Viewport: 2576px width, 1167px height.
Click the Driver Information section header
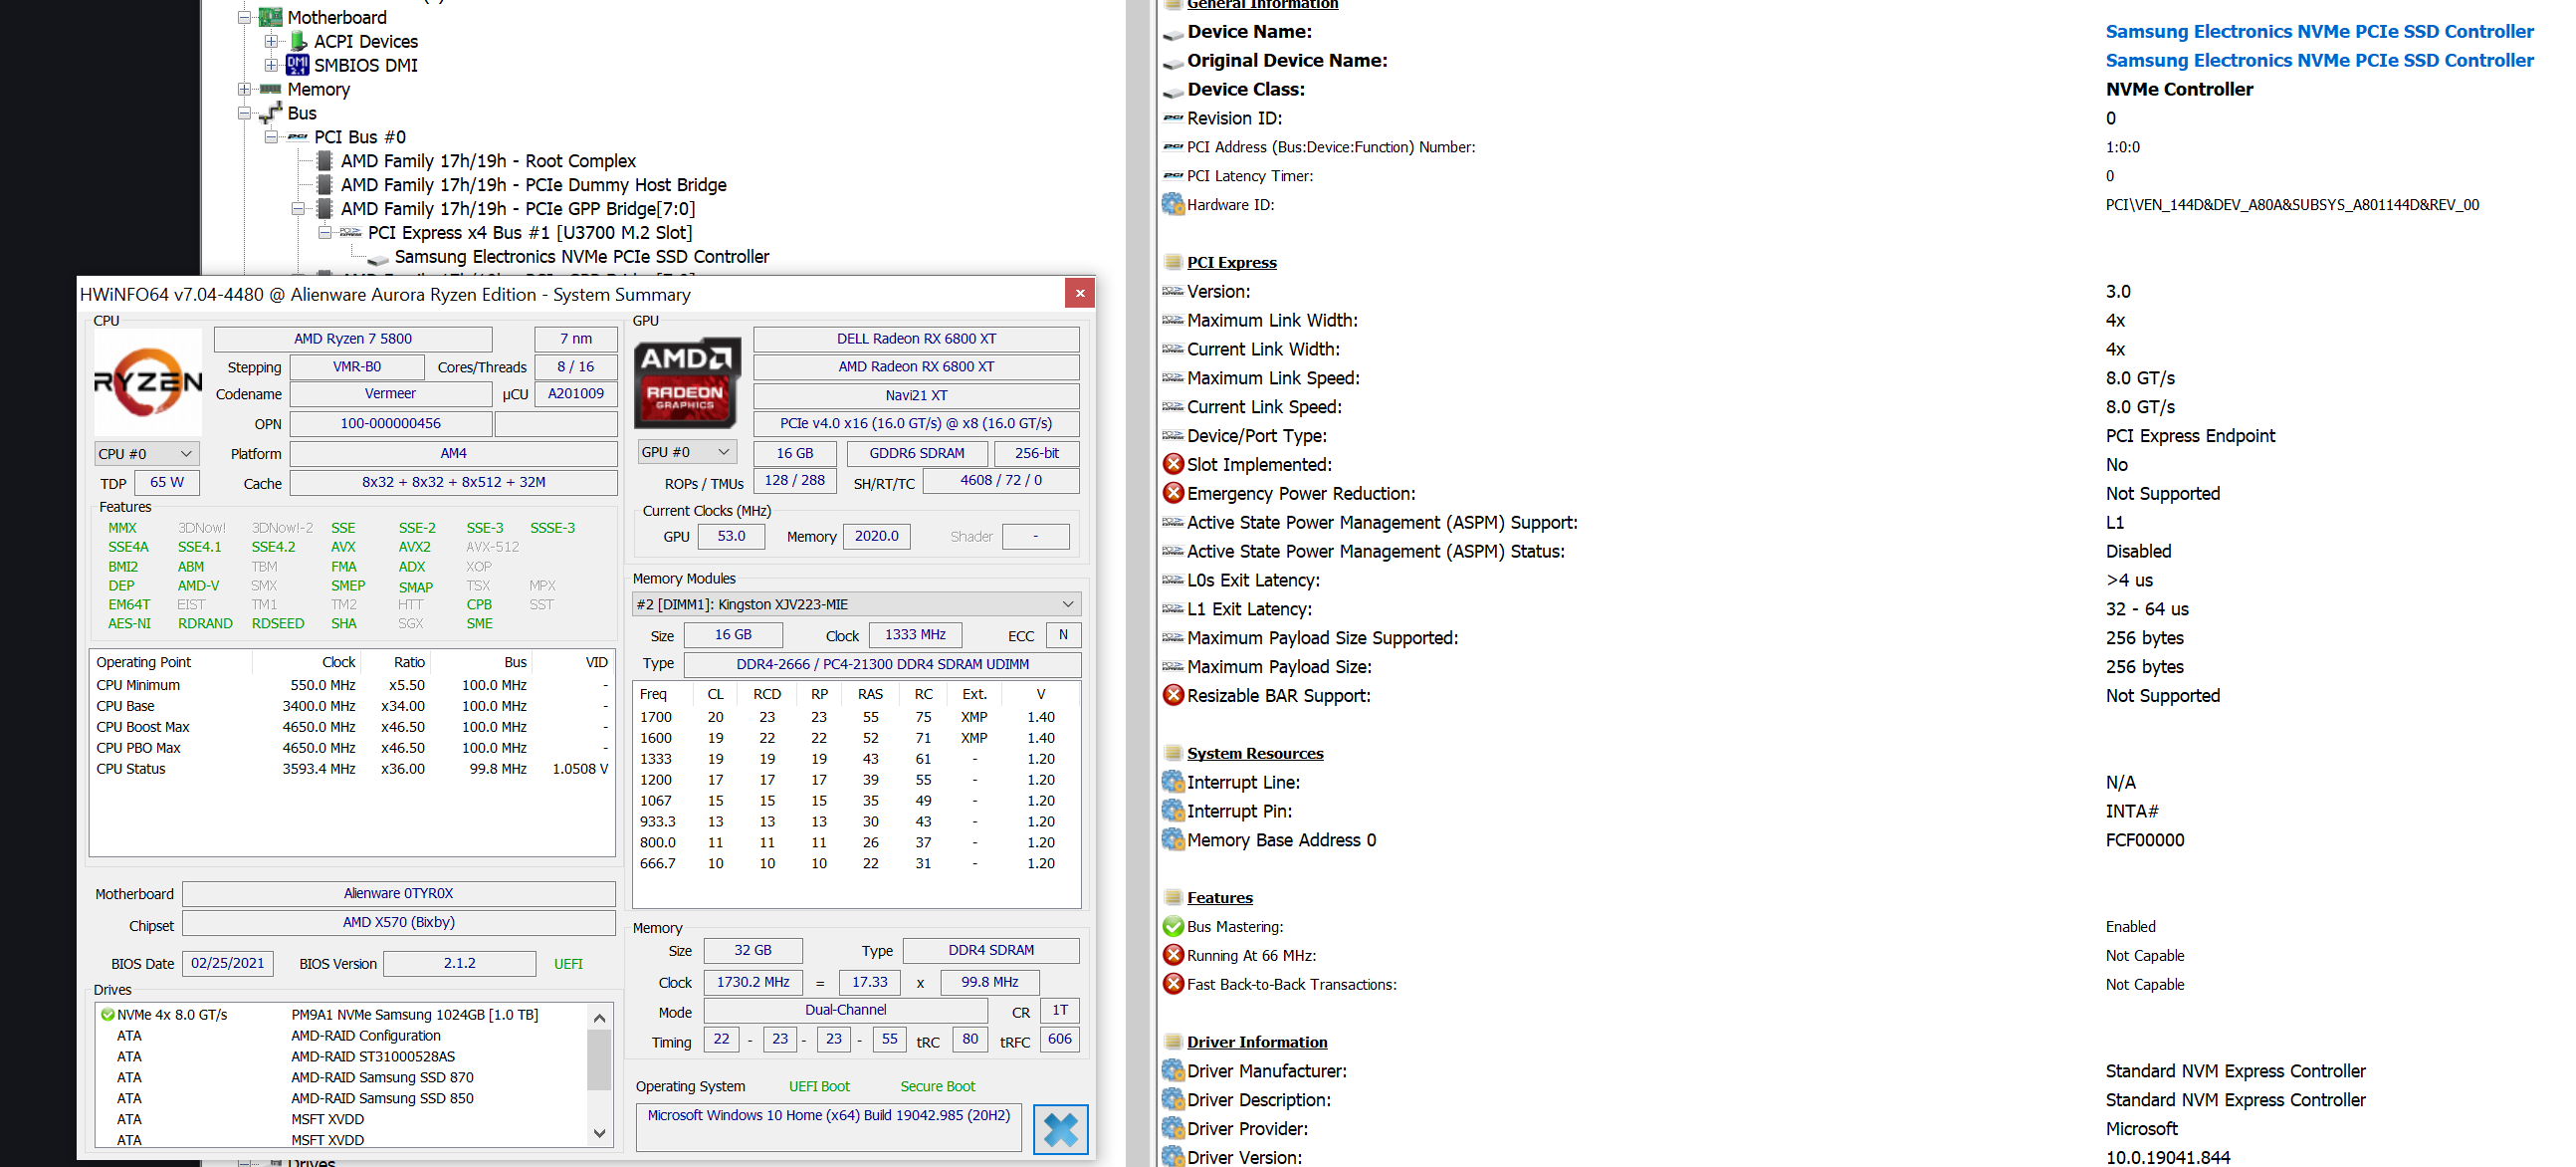(x=1257, y=1042)
